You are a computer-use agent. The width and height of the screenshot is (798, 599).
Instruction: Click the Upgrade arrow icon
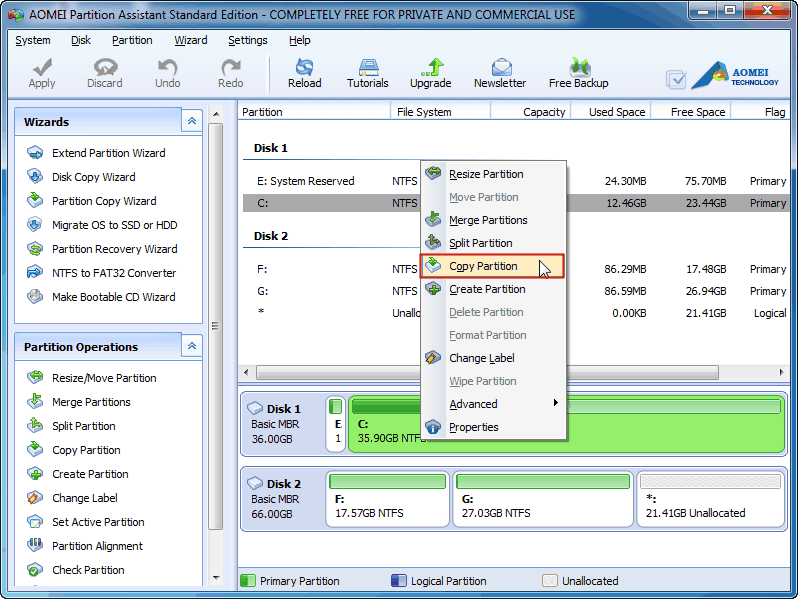coord(432,67)
